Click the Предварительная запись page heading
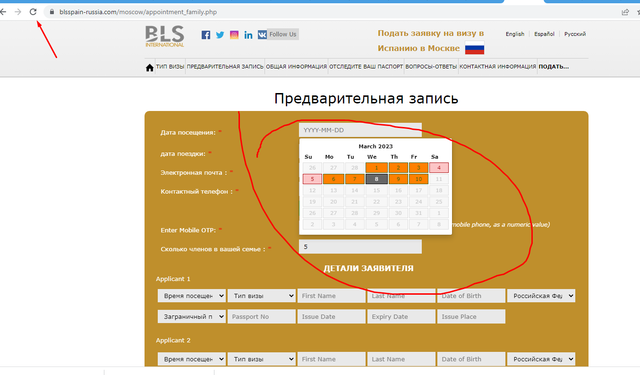The image size is (640, 375). (x=366, y=98)
